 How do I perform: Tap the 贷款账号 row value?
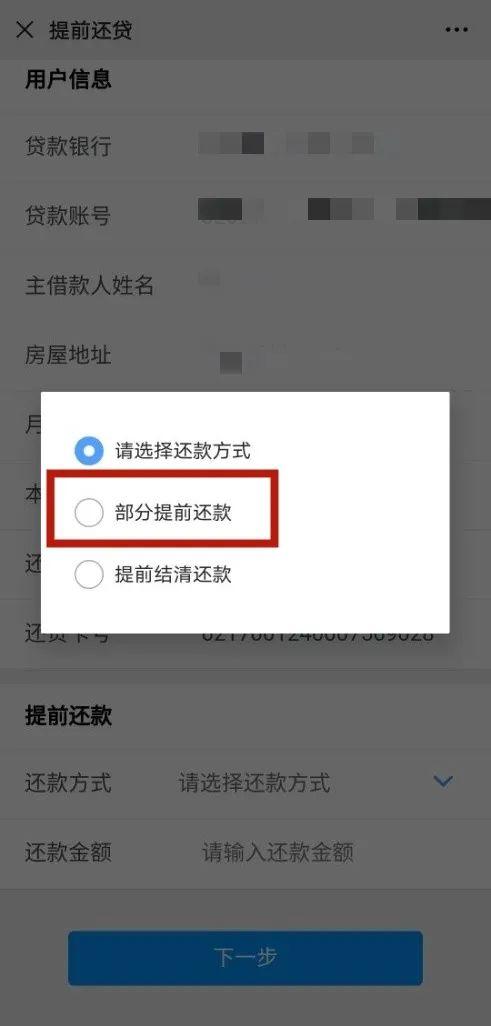click(x=345, y=209)
